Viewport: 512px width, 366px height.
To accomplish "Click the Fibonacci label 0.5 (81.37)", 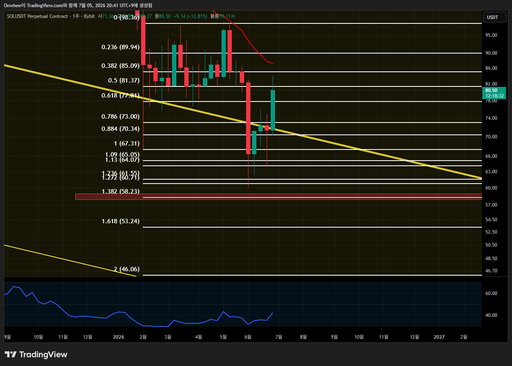I will pyautogui.click(x=124, y=80).
